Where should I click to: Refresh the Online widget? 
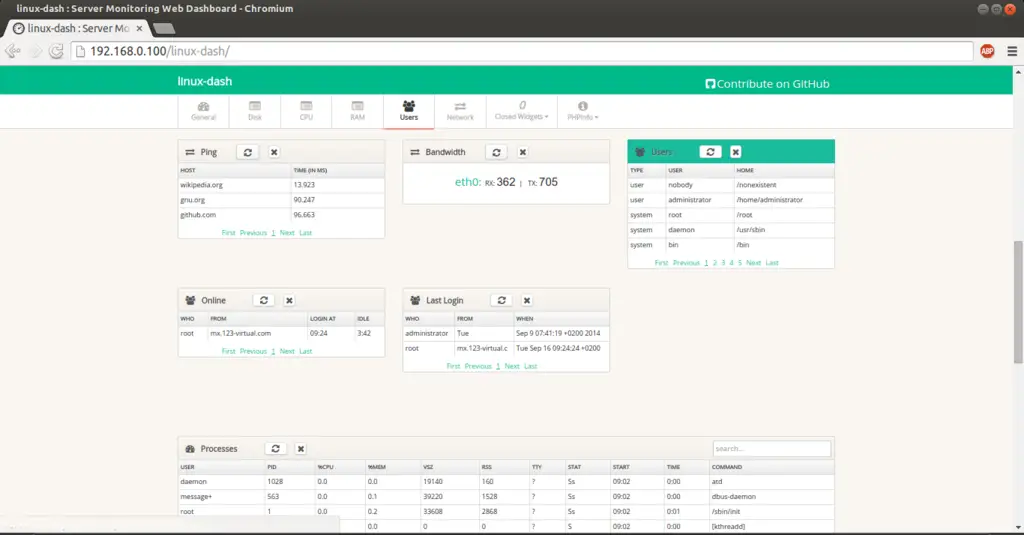tap(264, 300)
